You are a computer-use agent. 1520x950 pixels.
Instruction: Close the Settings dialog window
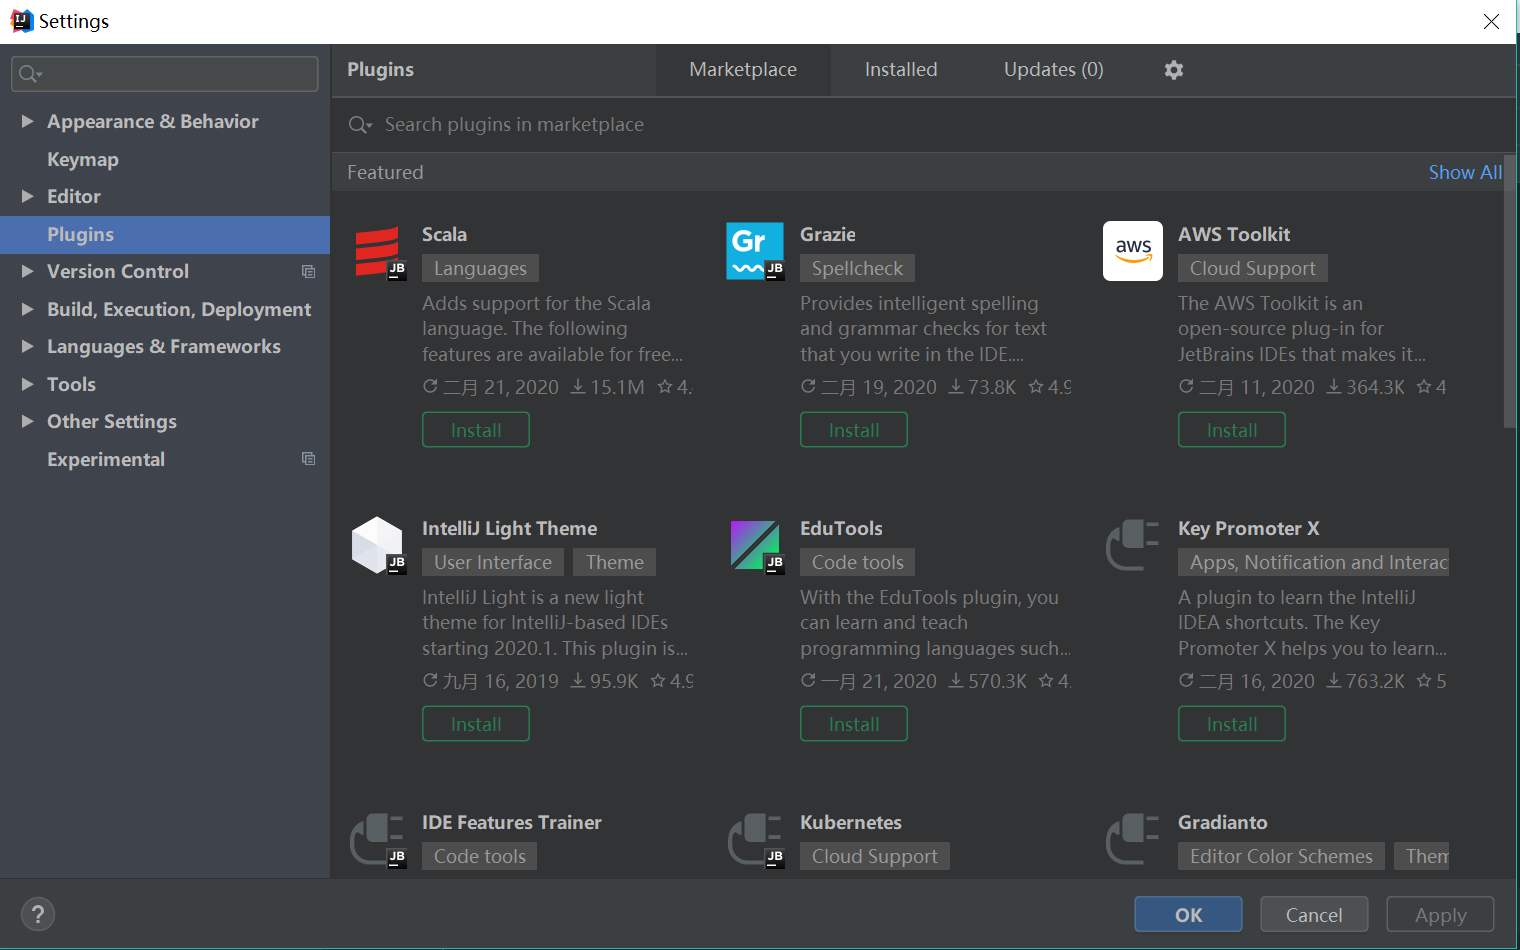pos(1491,21)
